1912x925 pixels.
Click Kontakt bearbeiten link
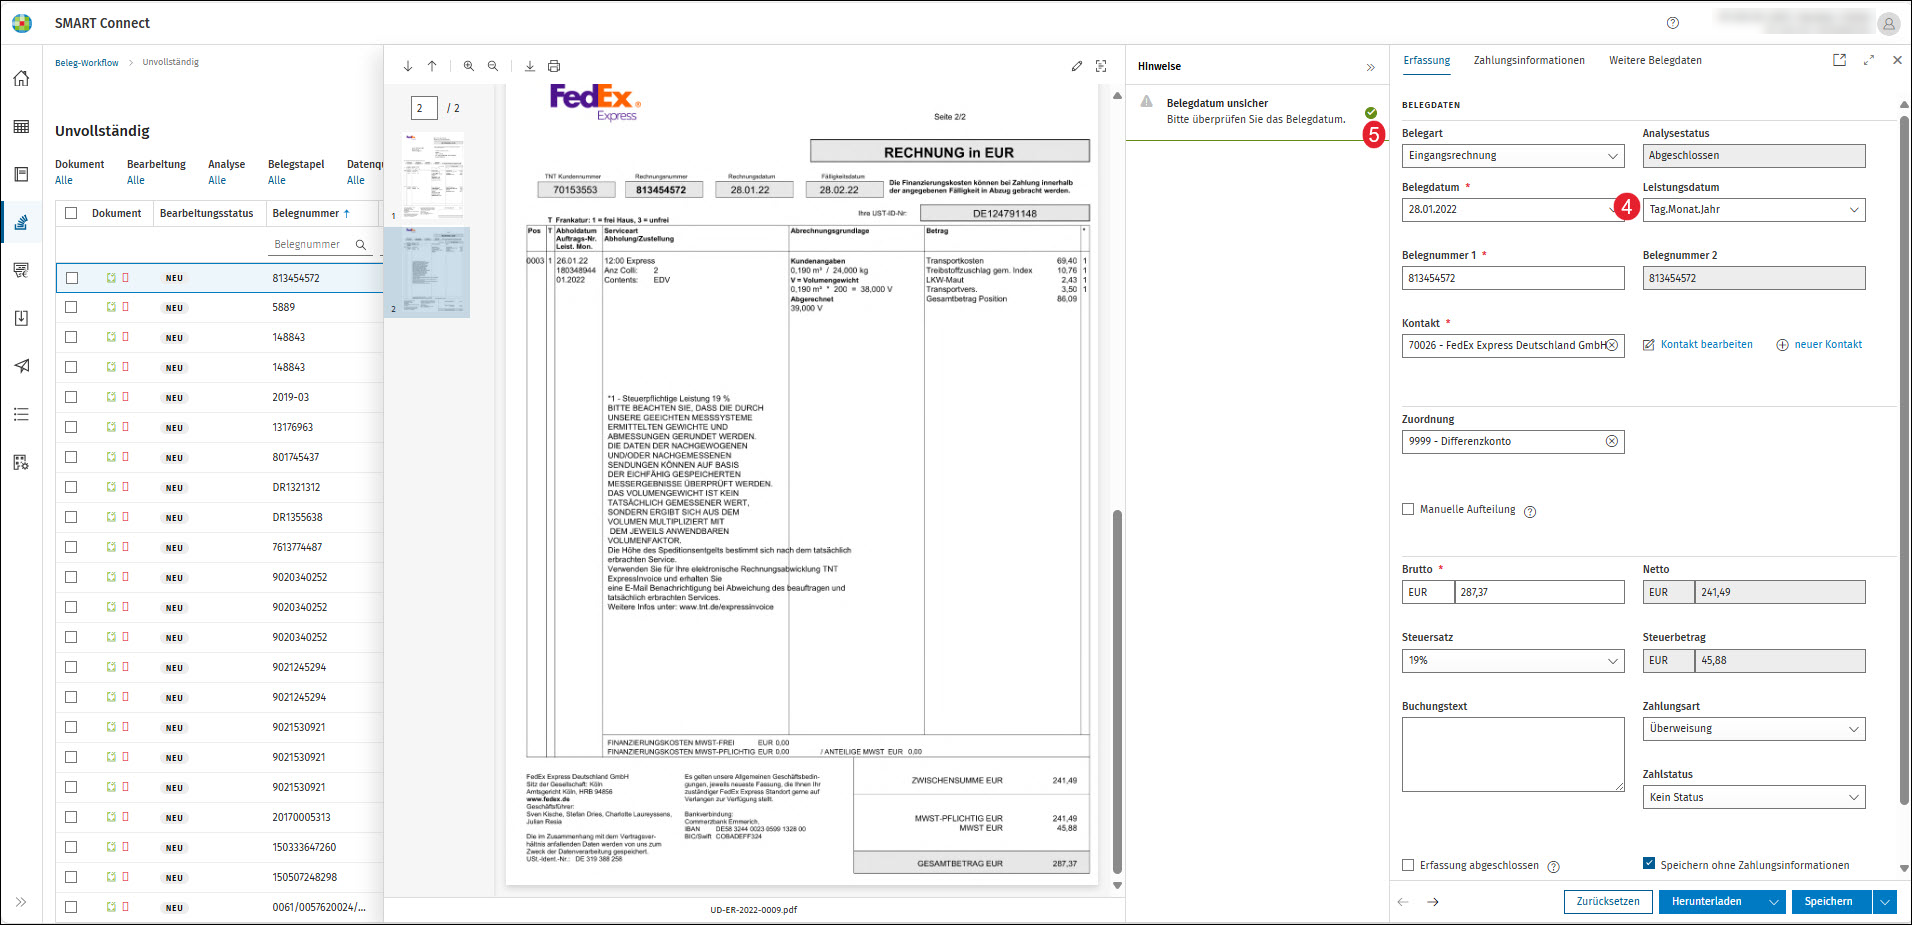coord(1698,345)
